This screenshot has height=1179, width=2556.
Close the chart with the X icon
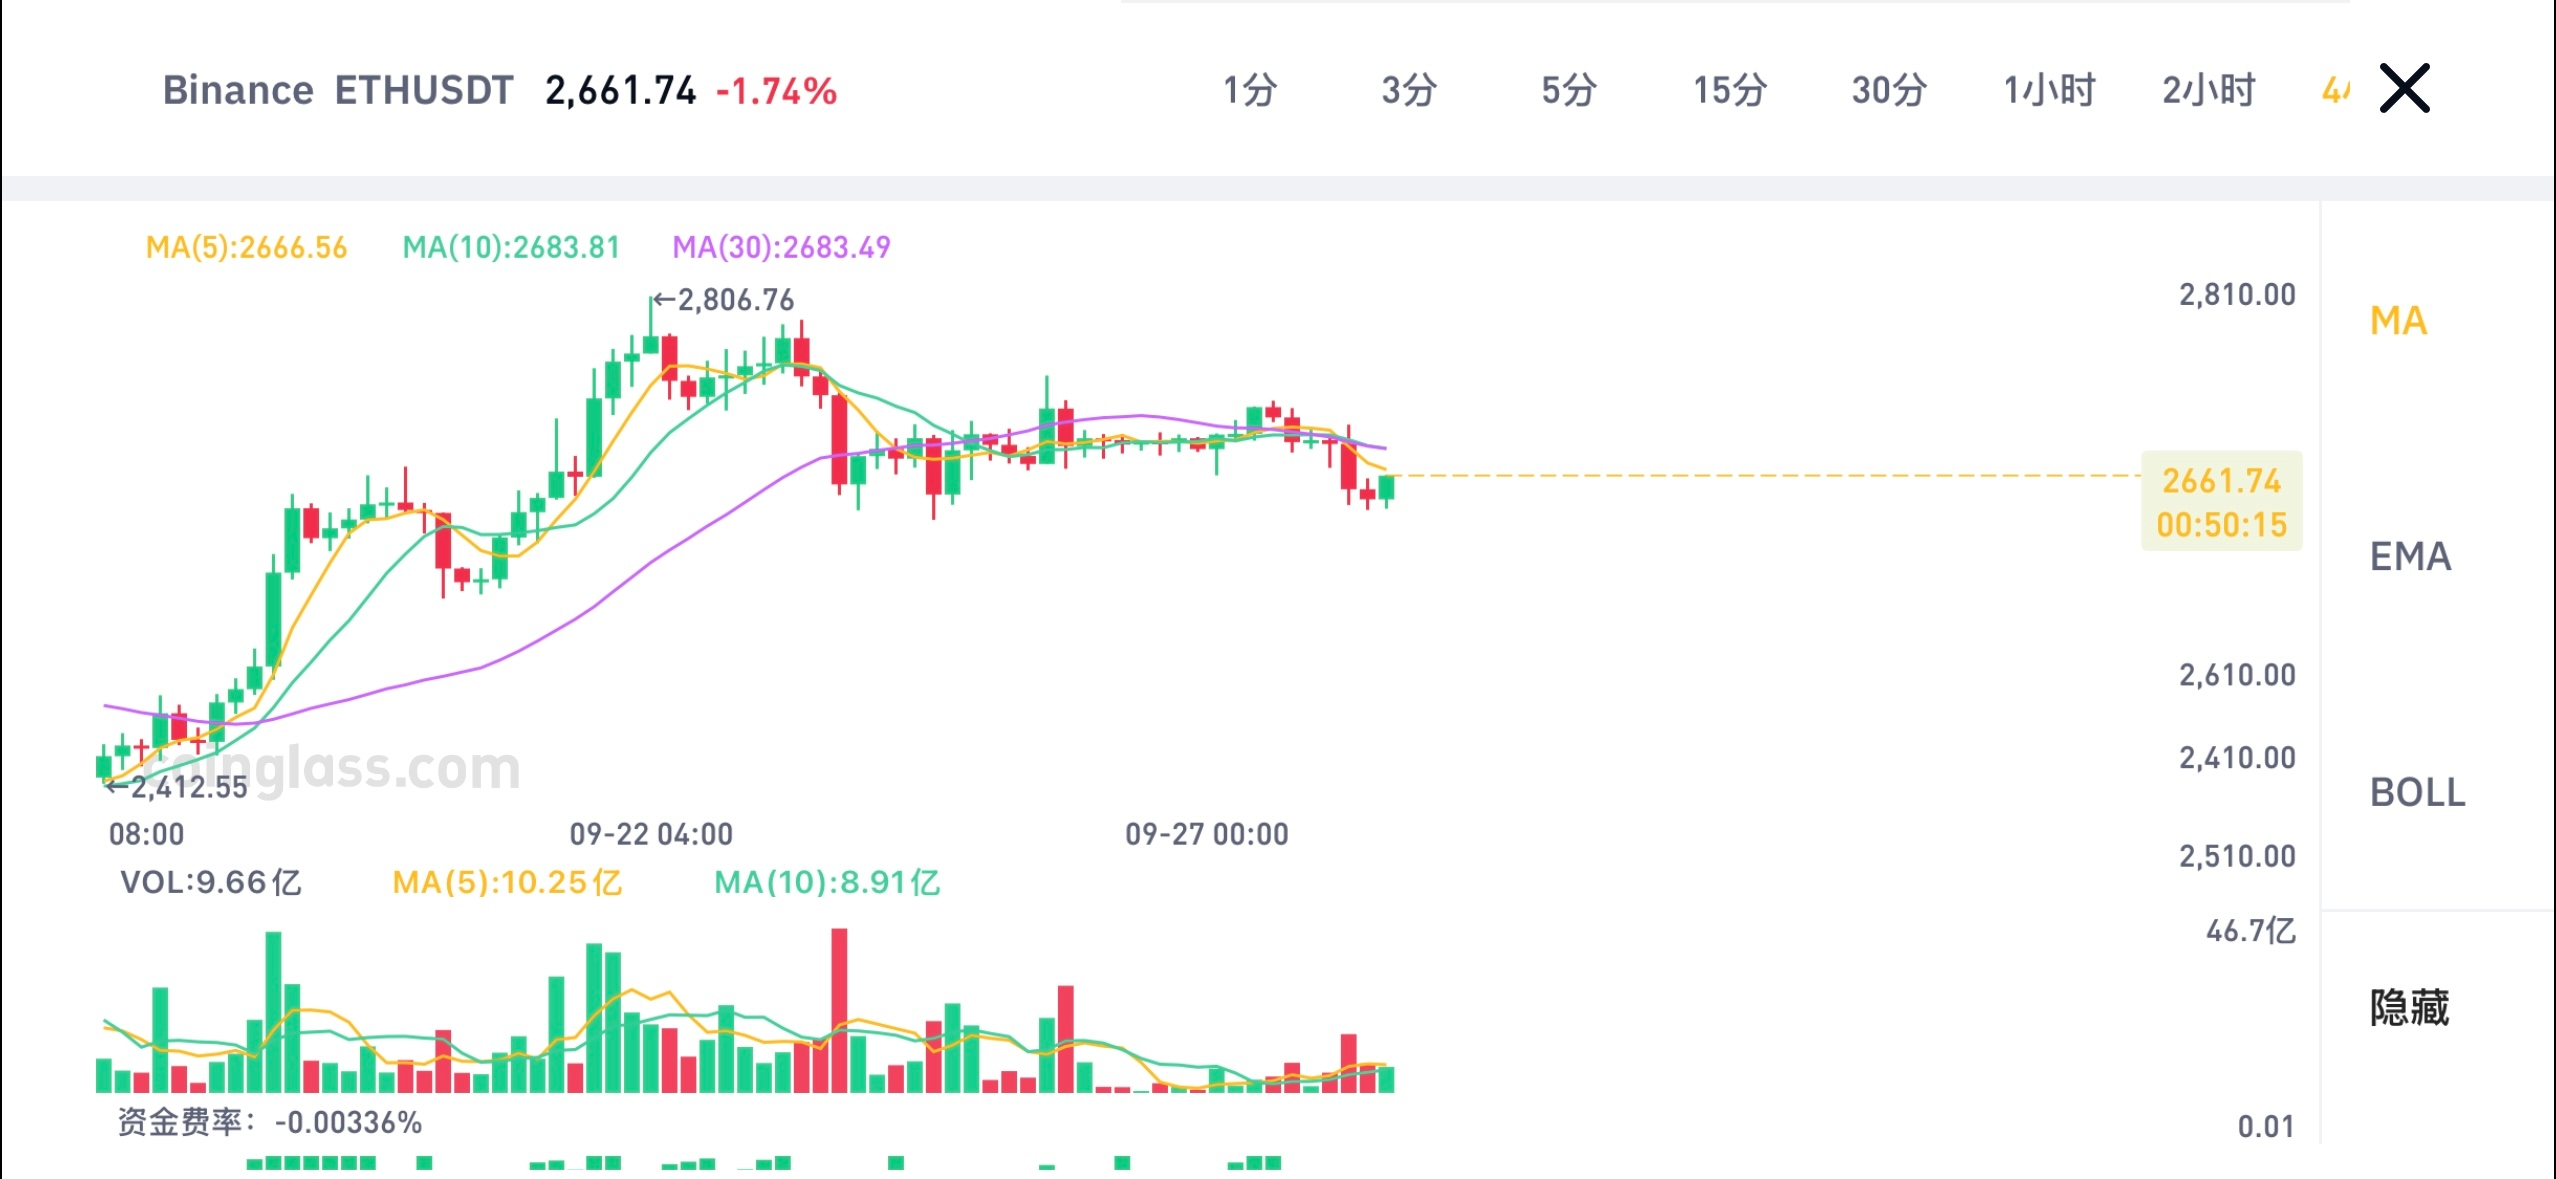2404,89
